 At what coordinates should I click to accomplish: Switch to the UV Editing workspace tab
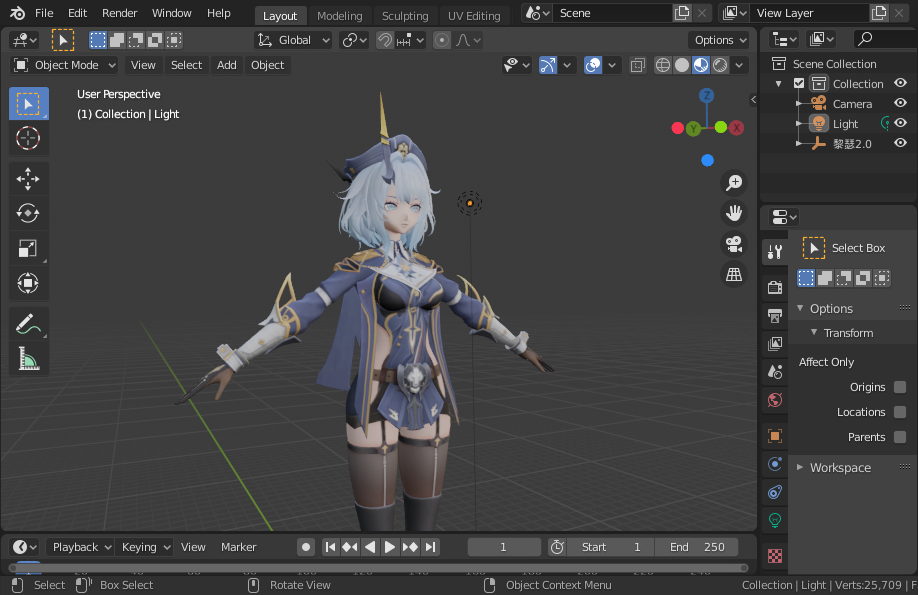[474, 16]
